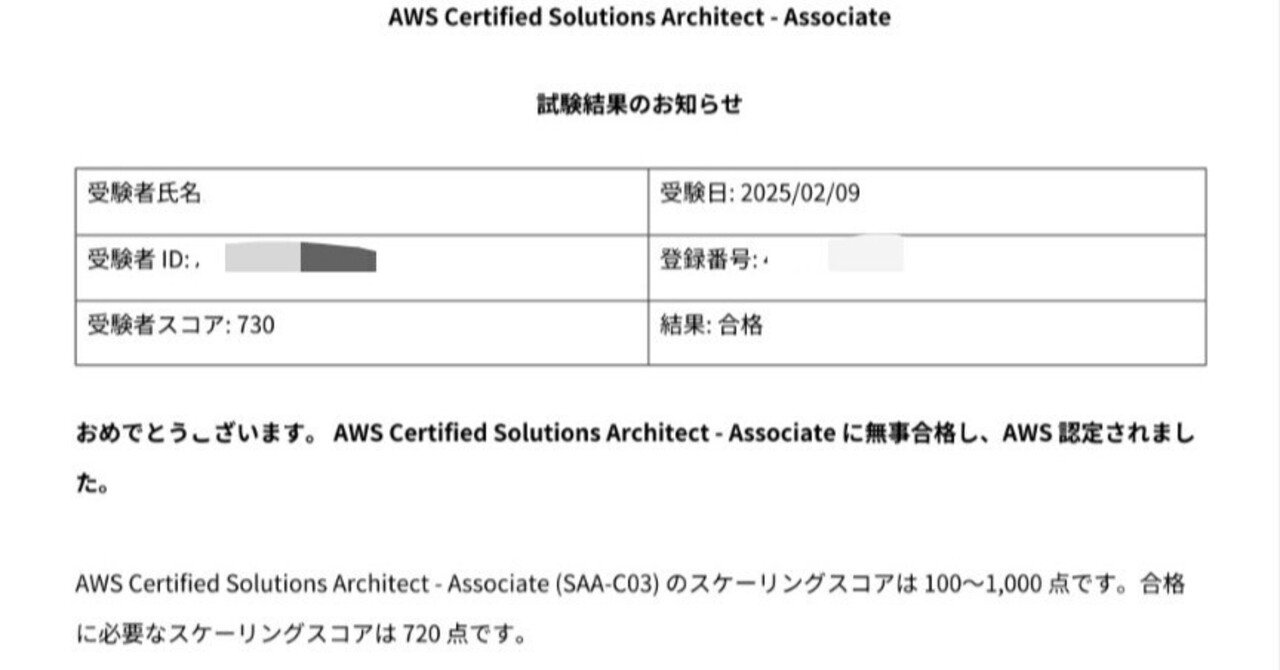
Task: Click the 試験結果のお知らせ subtitle
Action: coord(639,105)
